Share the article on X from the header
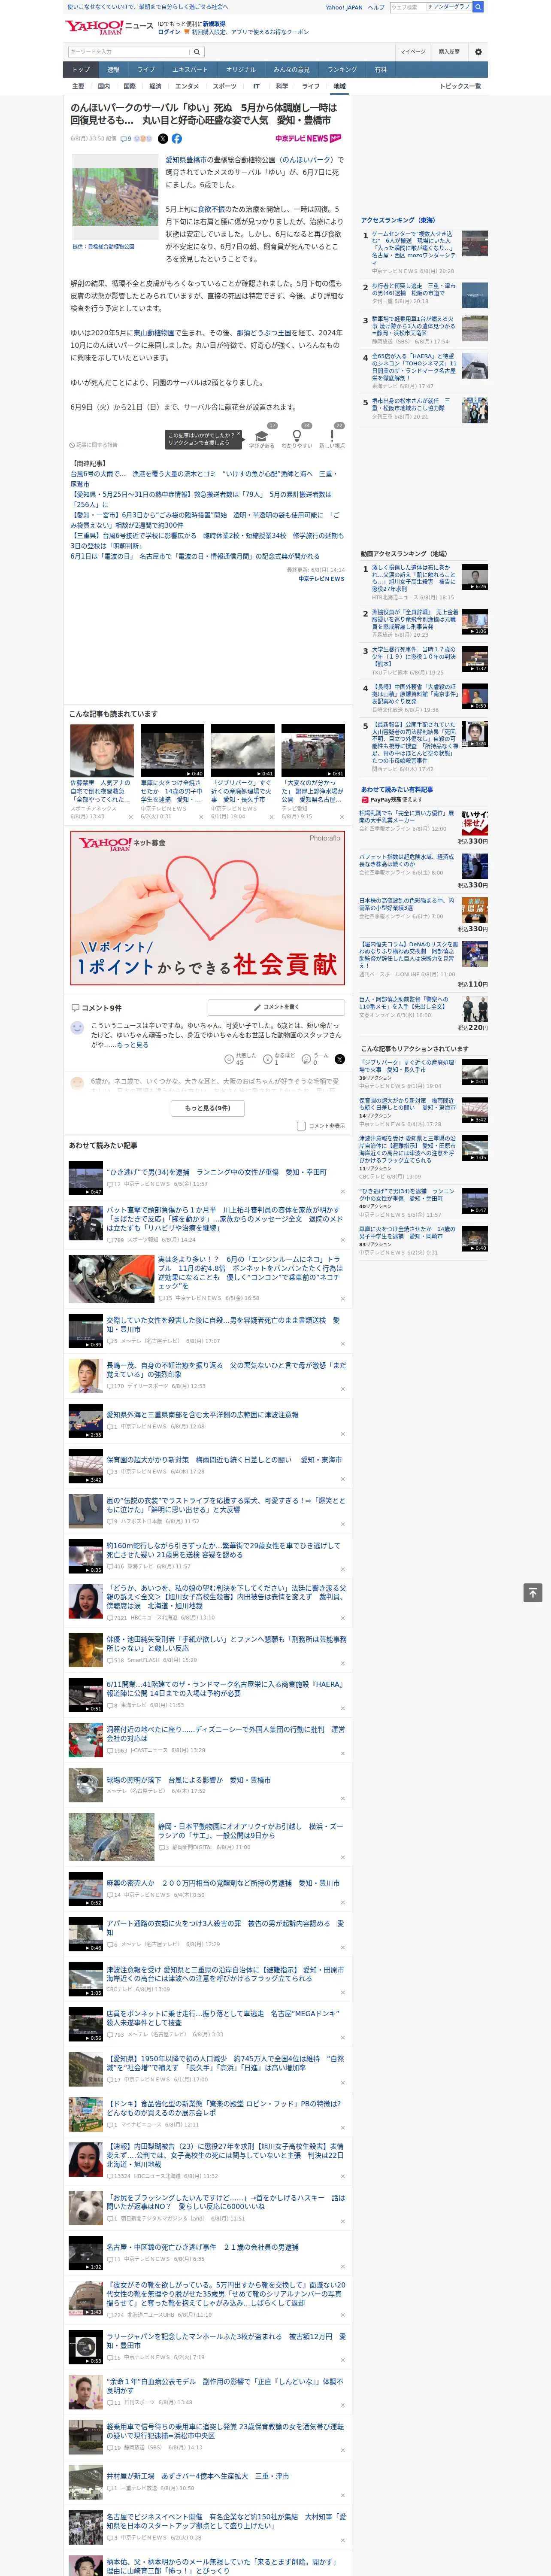Image resolution: width=551 pixels, height=2576 pixels. [x=163, y=139]
